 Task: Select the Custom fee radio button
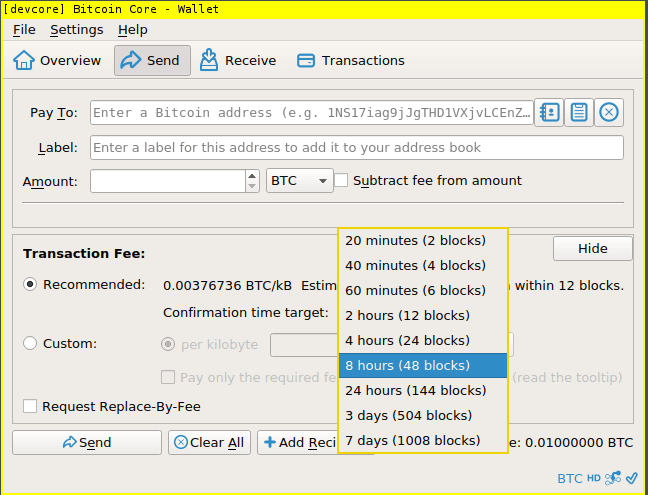31,344
